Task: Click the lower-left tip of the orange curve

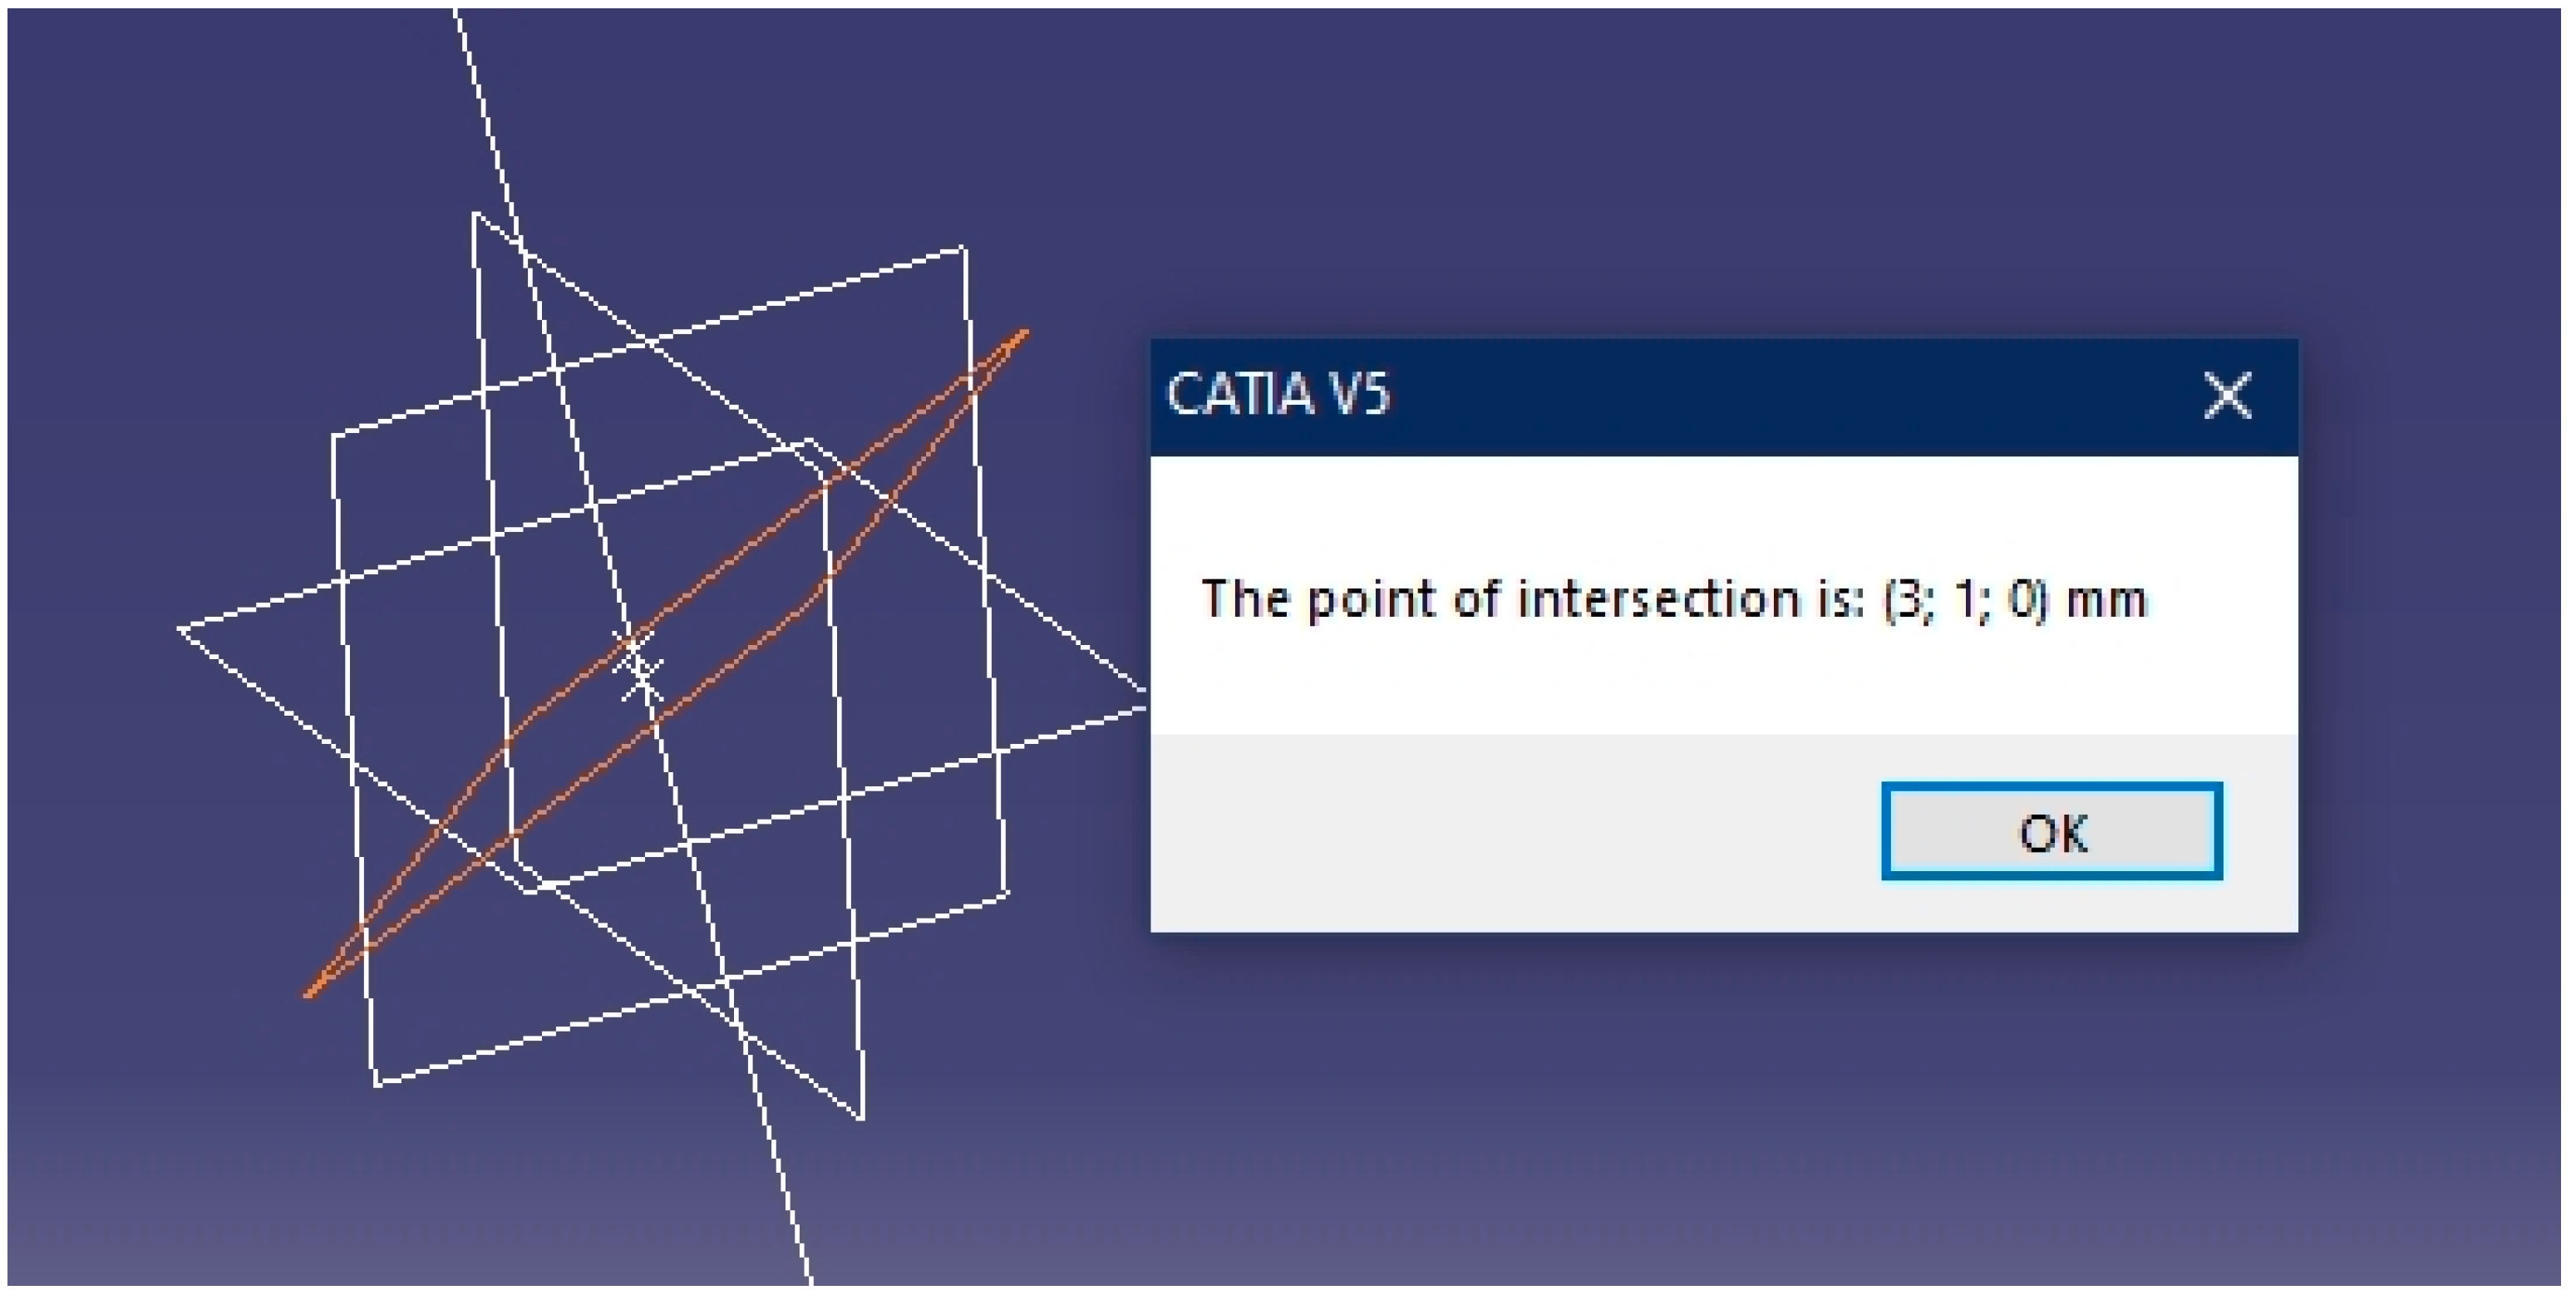Action: (309, 993)
